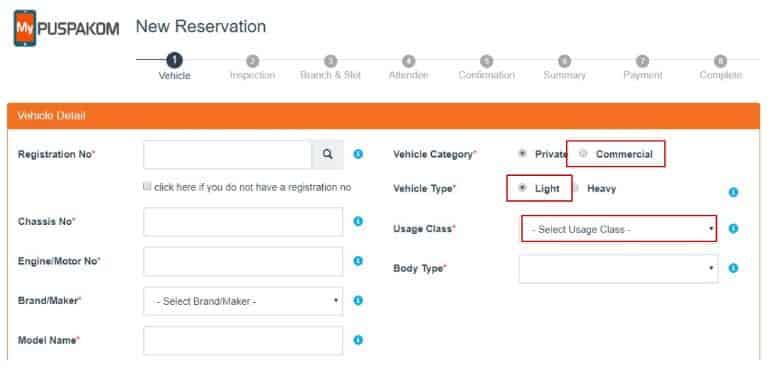This screenshot has height=374, width=770.
Task: Focus the Registration No input field
Action: pyautogui.click(x=227, y=155)
